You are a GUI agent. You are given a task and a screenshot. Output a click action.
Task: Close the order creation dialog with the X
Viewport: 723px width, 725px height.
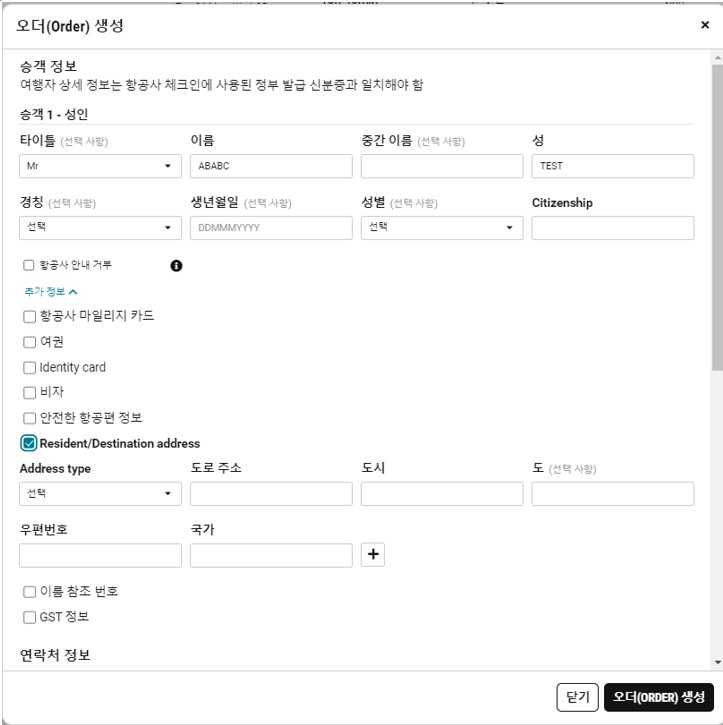pos(705,25)
